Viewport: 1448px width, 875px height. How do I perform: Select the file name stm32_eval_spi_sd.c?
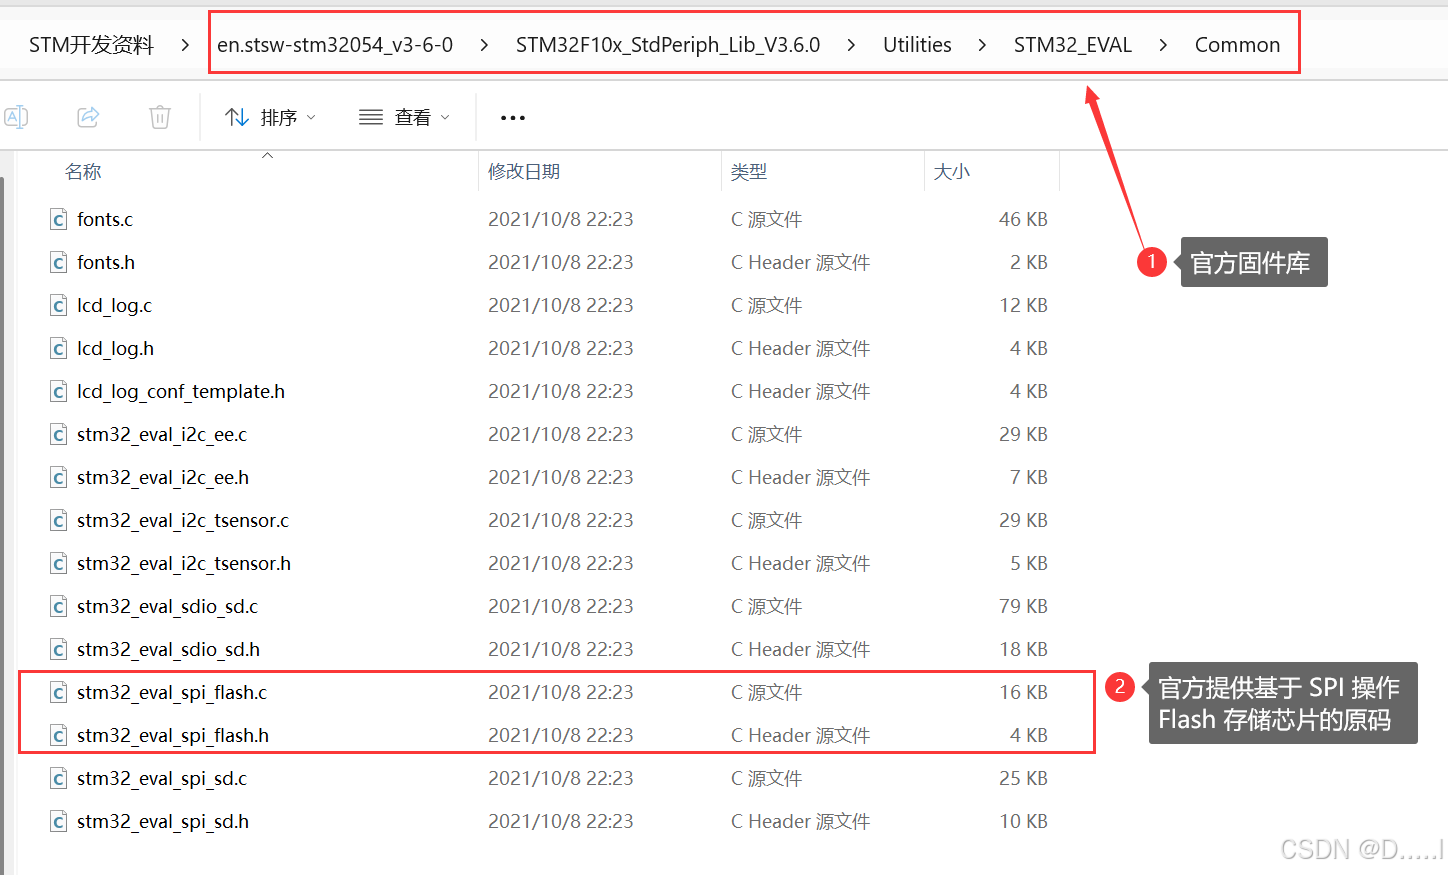[x=162, y=778]
